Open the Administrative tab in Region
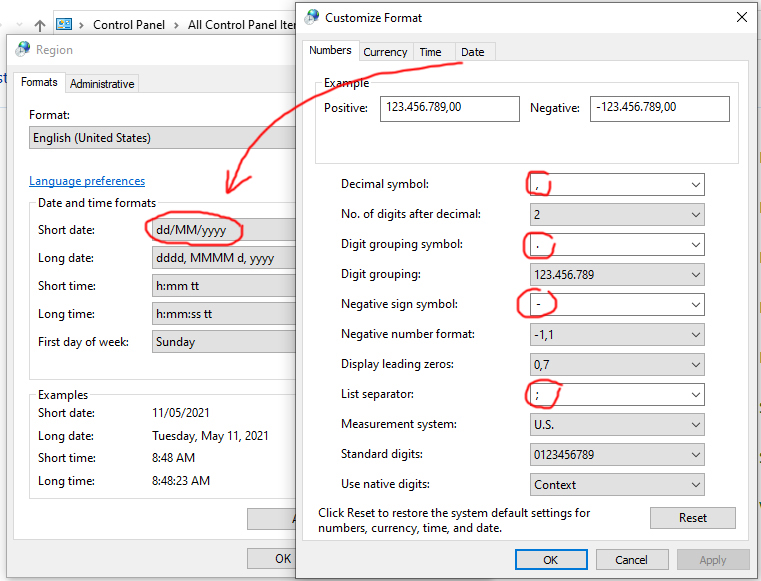The width and height of the screenshot is (761, 581). (x=102, y=84)
